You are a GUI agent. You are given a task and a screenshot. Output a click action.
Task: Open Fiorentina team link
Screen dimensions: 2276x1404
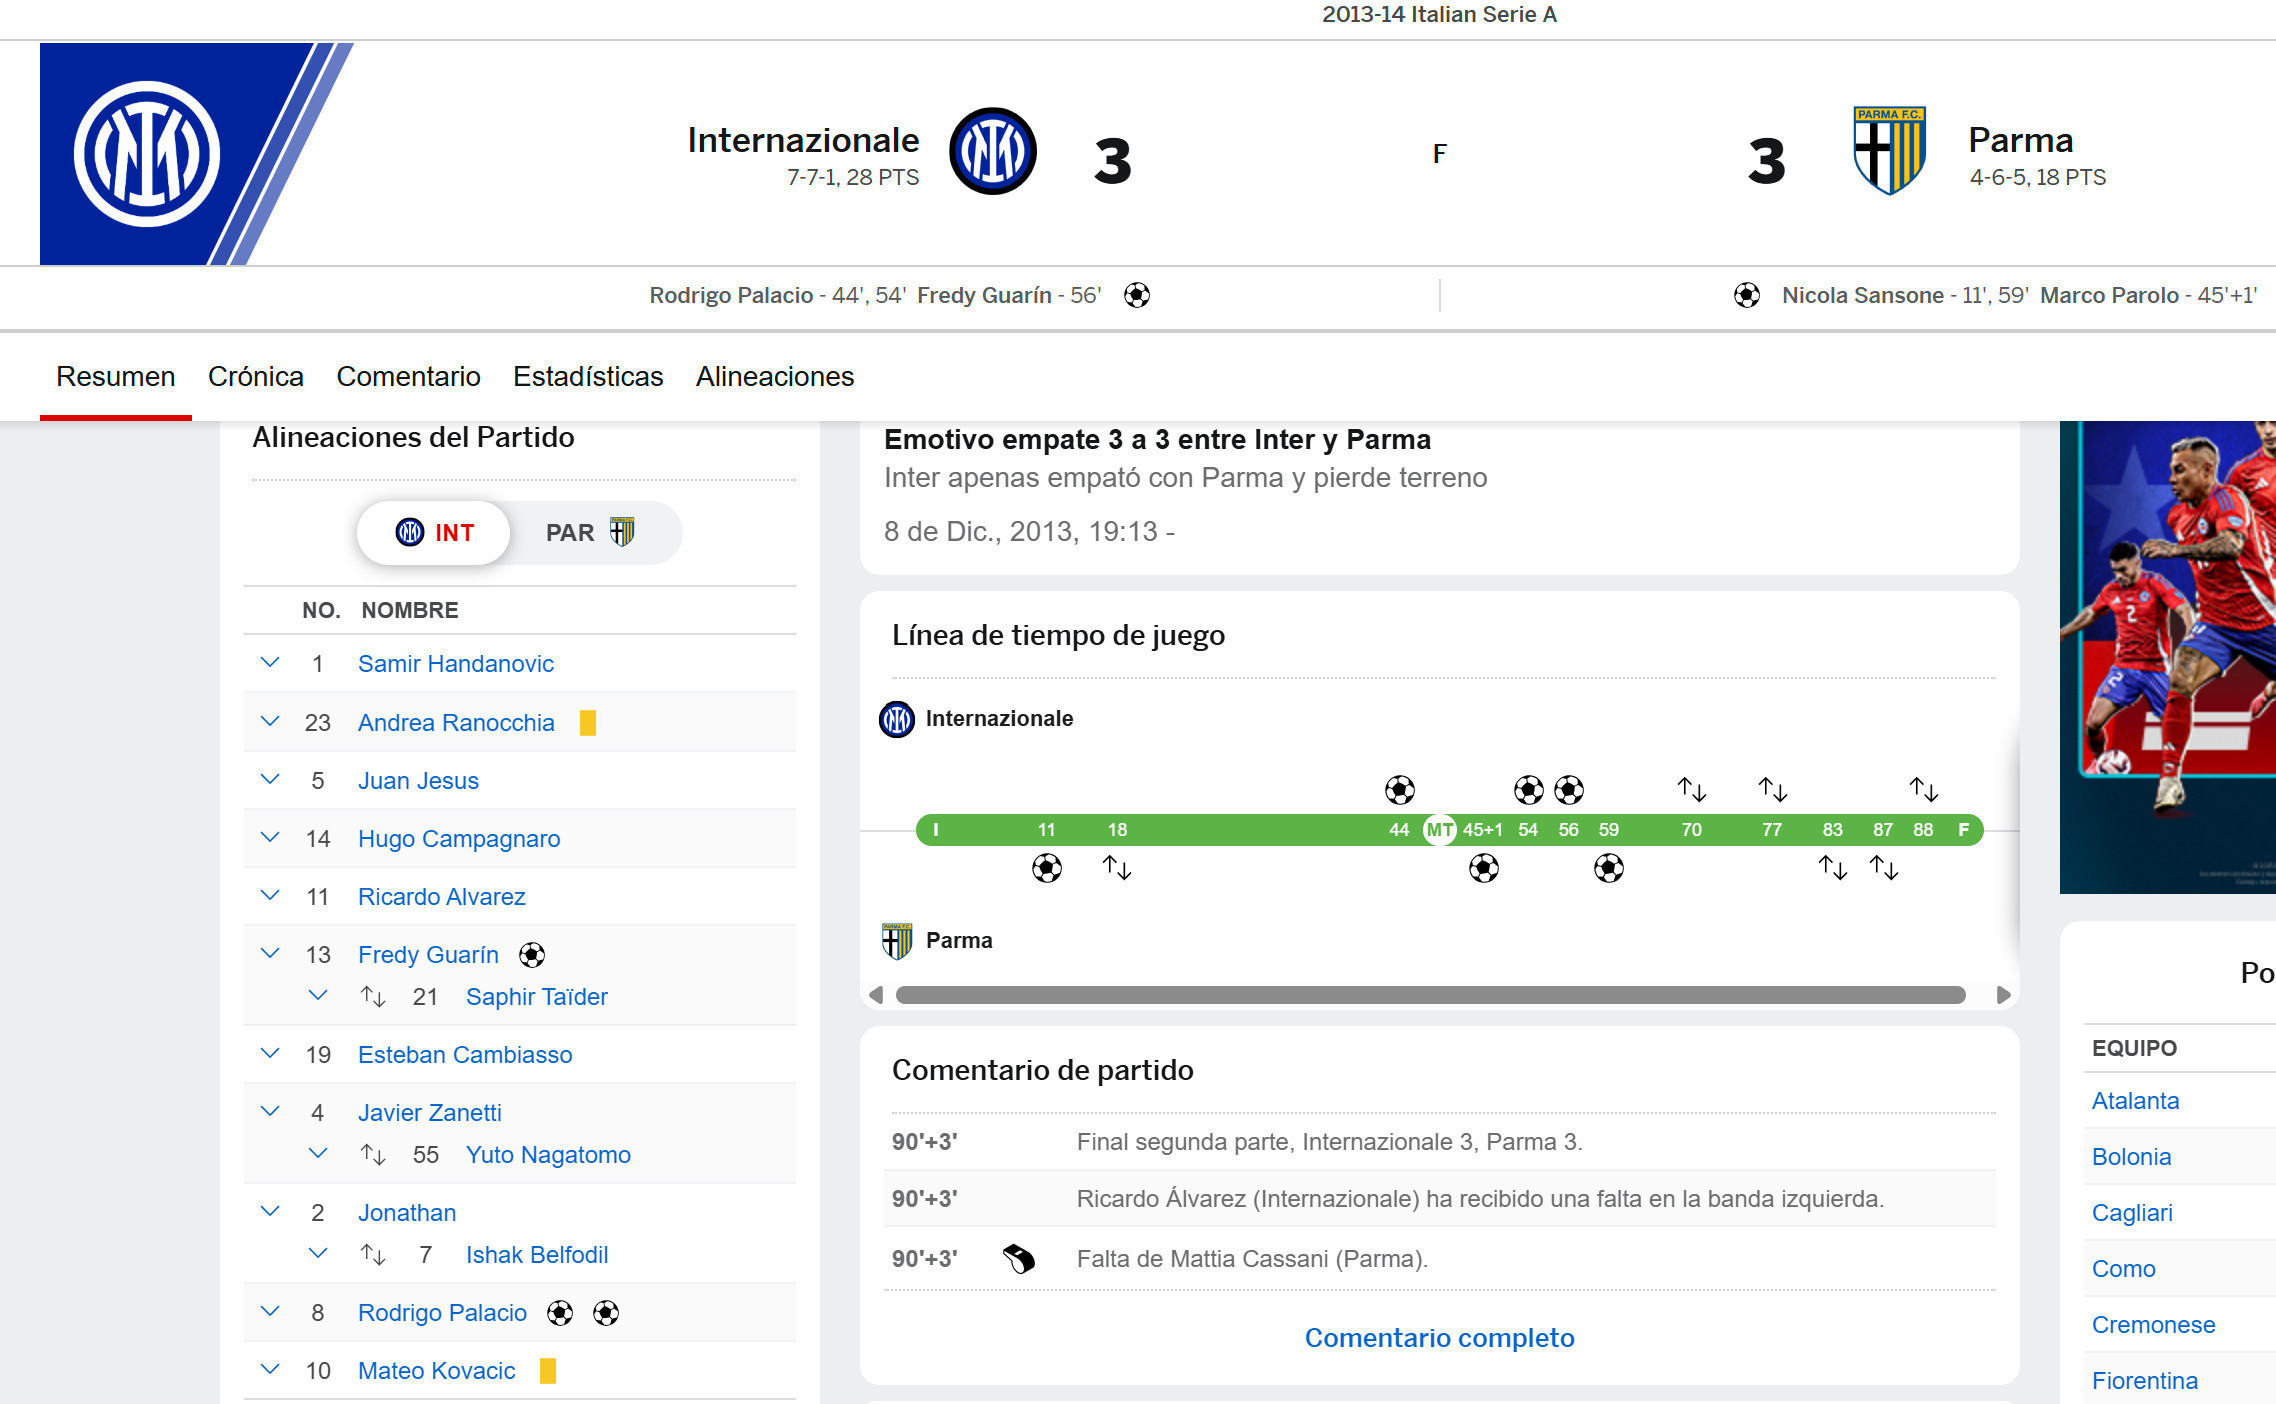tap(2145, 1381)
